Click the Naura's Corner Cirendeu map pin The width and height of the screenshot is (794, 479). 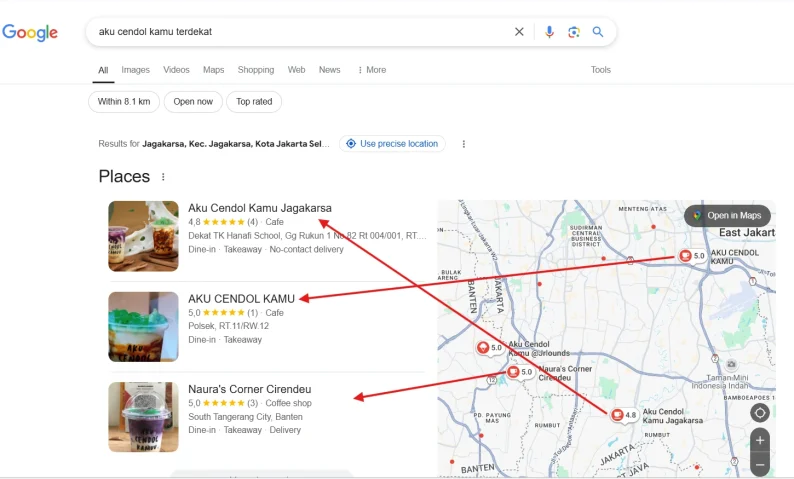(520, 372)
